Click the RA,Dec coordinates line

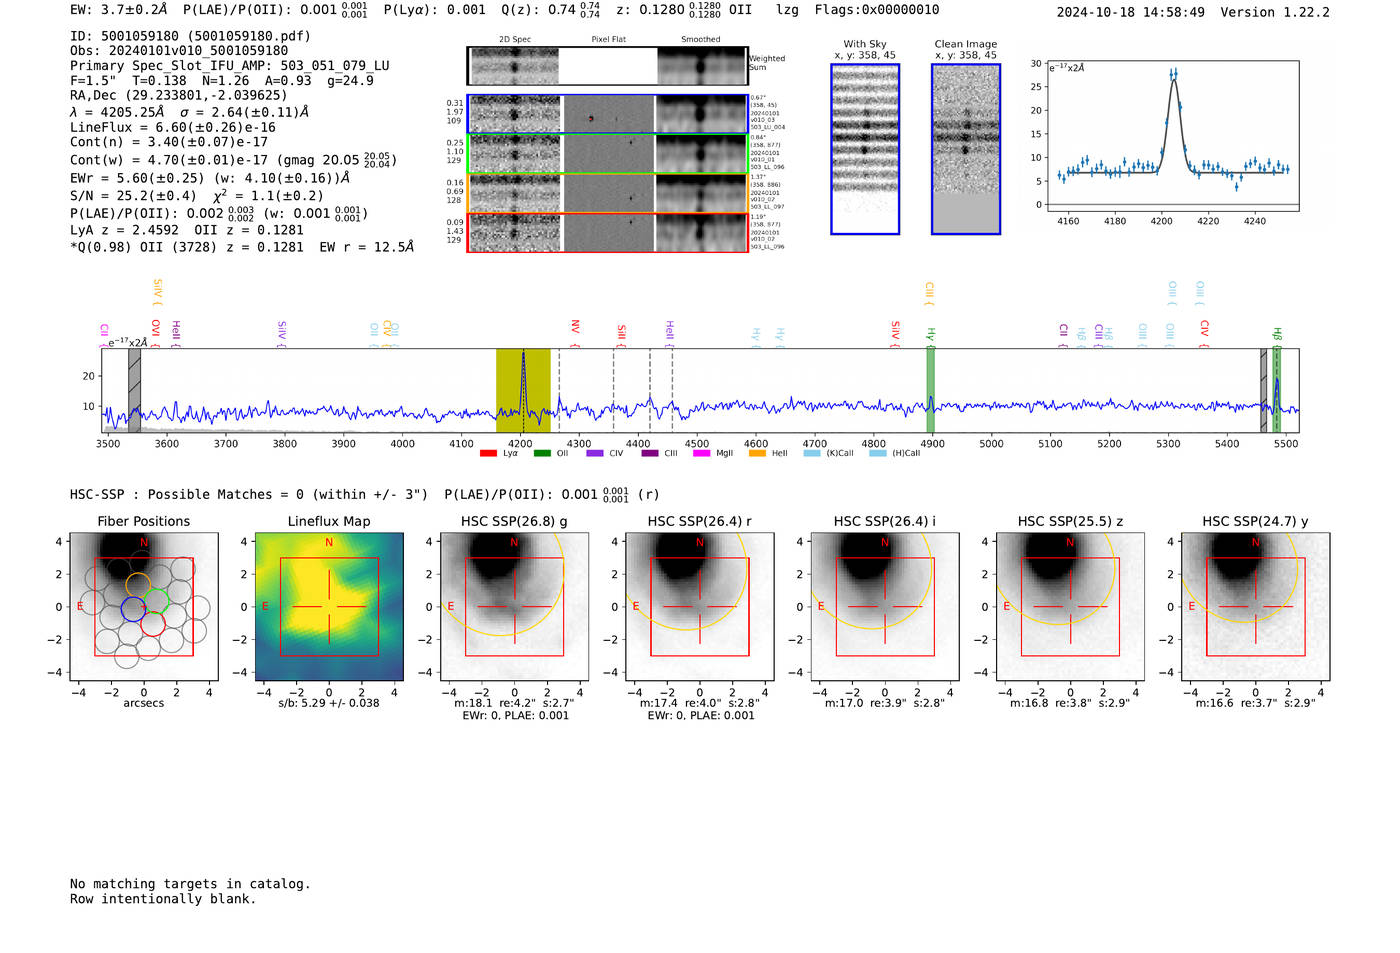[178, 96]
